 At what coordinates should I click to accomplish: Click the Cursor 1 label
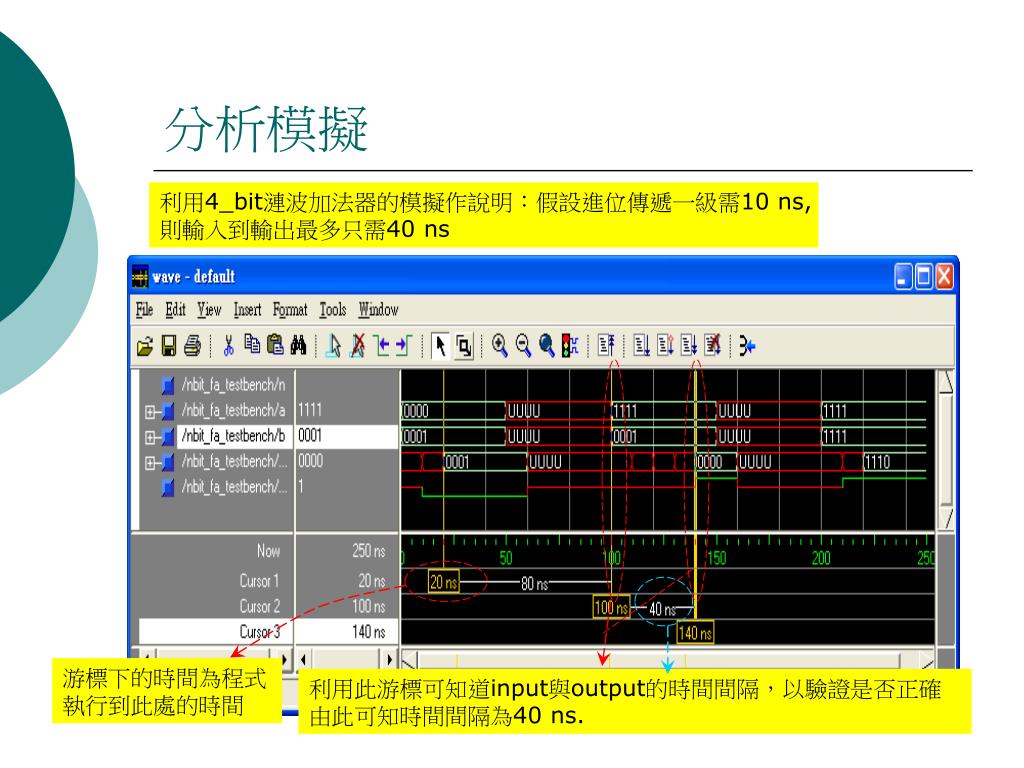tap(259, 581)
